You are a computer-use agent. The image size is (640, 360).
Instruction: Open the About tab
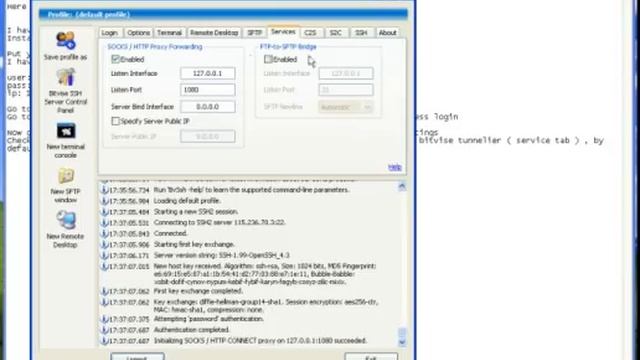click(387, 33)
